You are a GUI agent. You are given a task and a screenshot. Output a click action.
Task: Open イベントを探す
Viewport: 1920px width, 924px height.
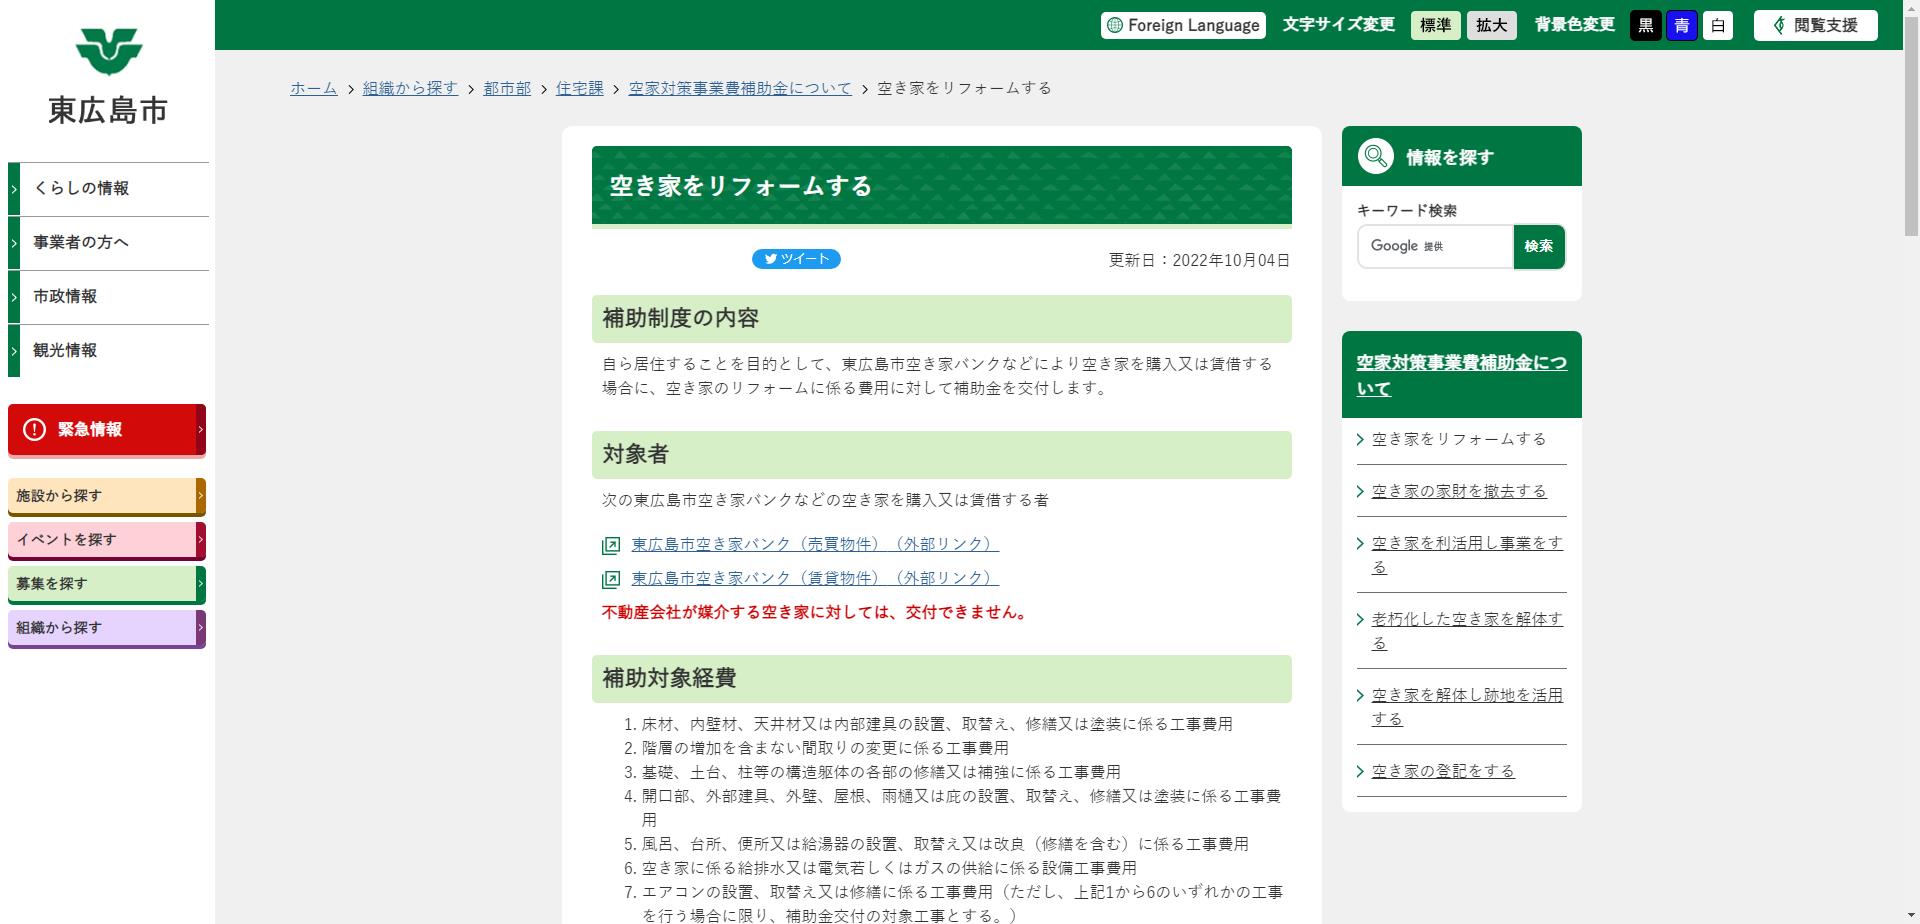107,540
